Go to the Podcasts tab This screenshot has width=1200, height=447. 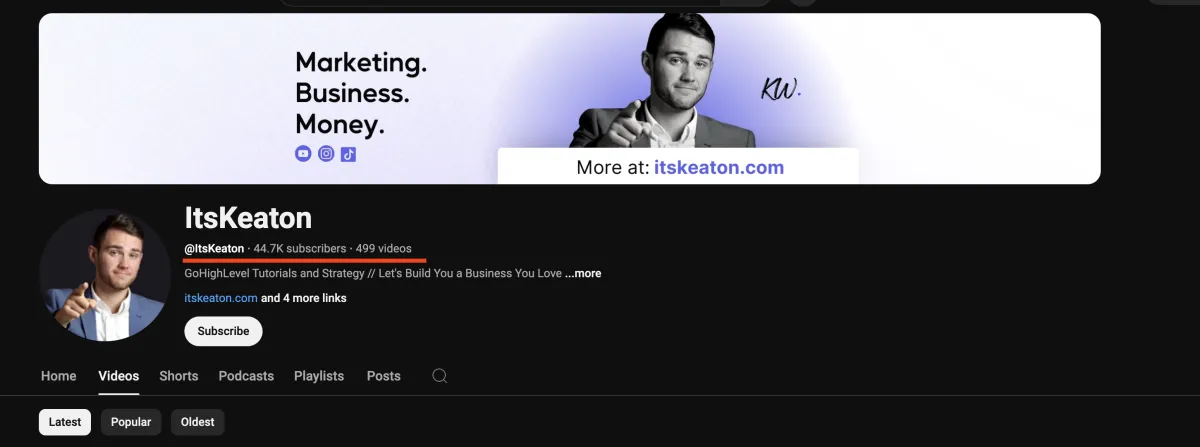[246, 376]
